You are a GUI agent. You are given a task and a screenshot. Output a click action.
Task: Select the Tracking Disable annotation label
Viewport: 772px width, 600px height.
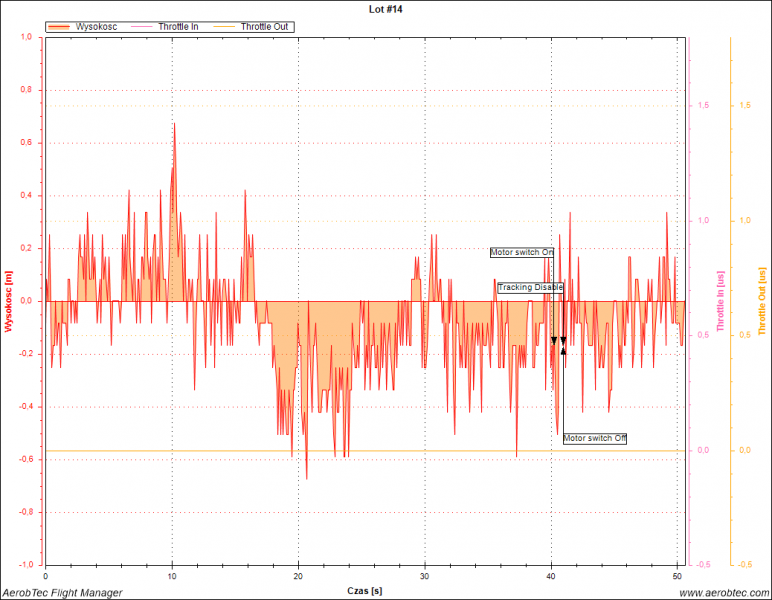530,287
